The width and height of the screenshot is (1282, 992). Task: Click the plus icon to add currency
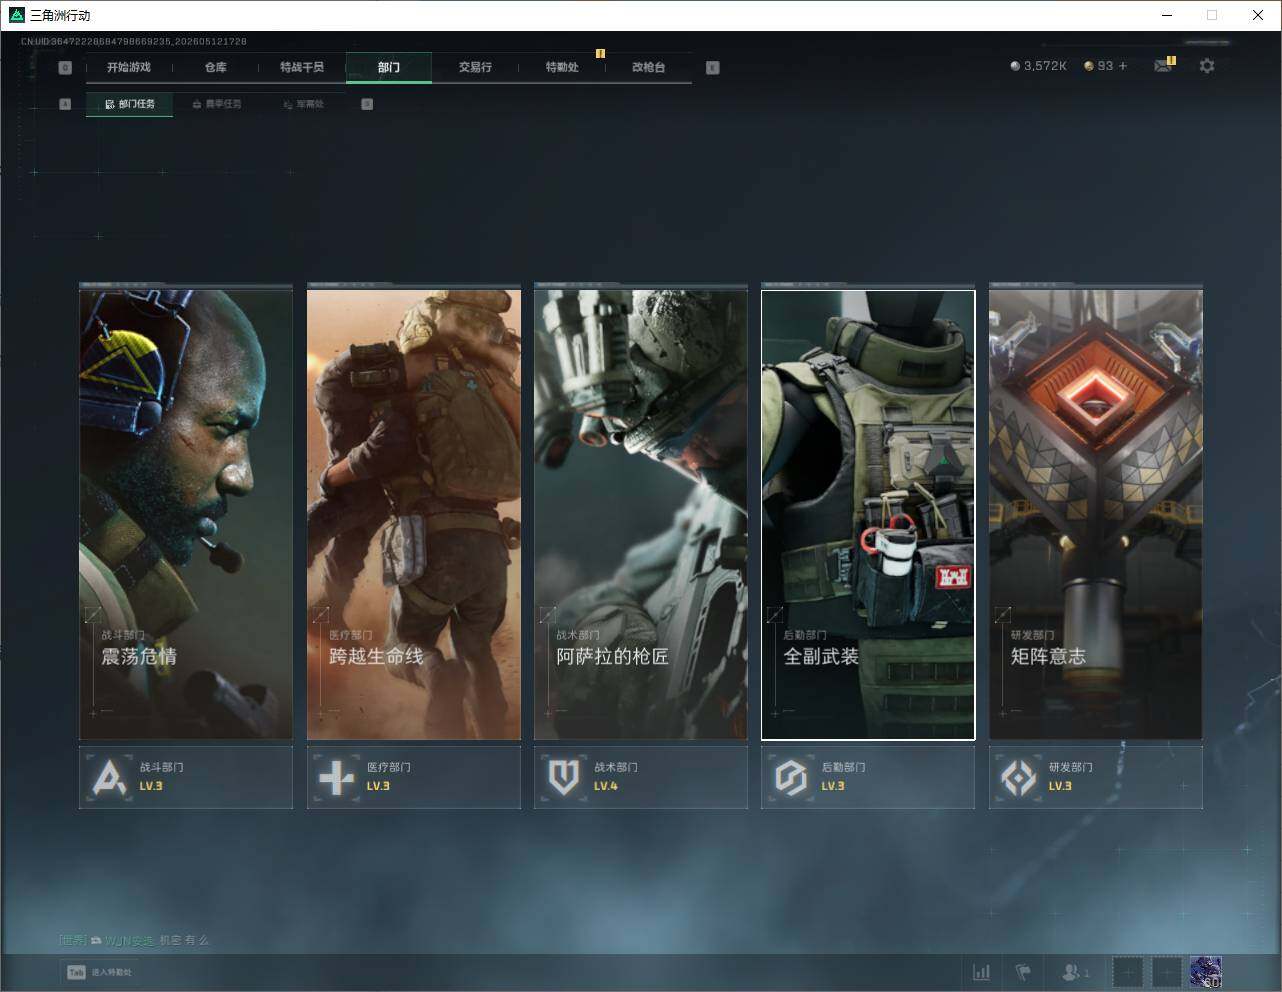[1123, 66]
